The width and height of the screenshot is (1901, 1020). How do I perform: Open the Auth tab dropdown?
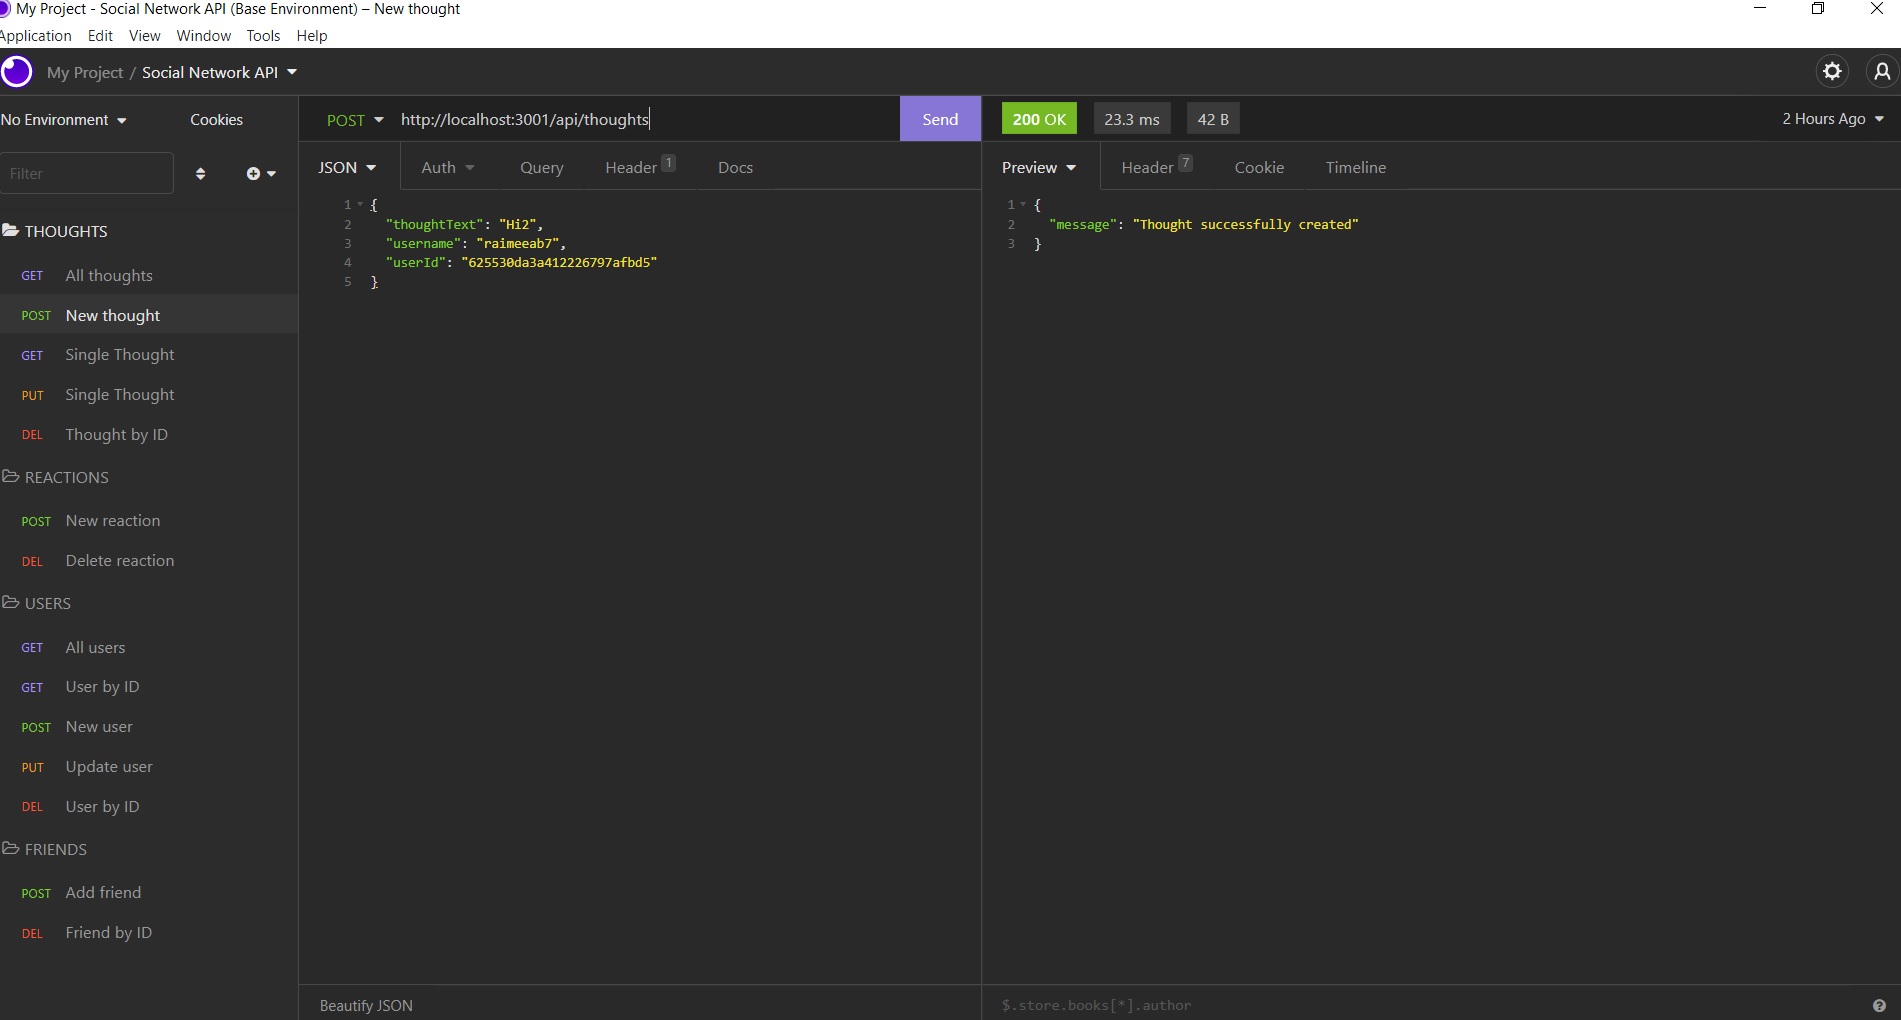point(447,168)
